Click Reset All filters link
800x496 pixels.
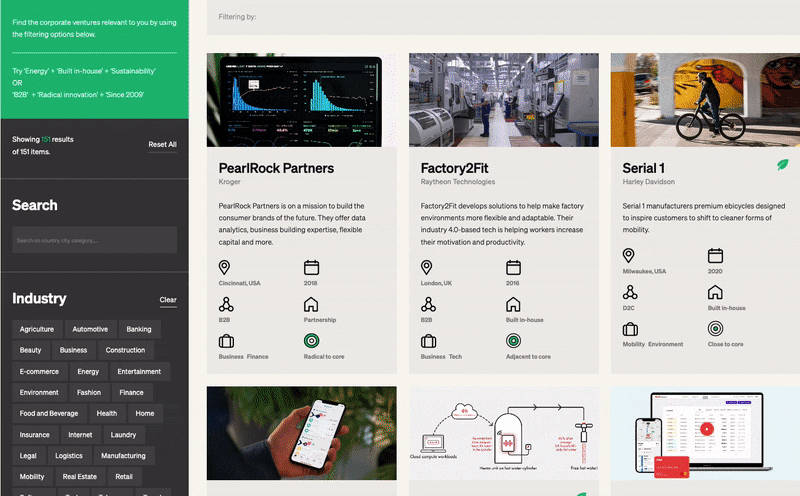click(x=162, y=144)
